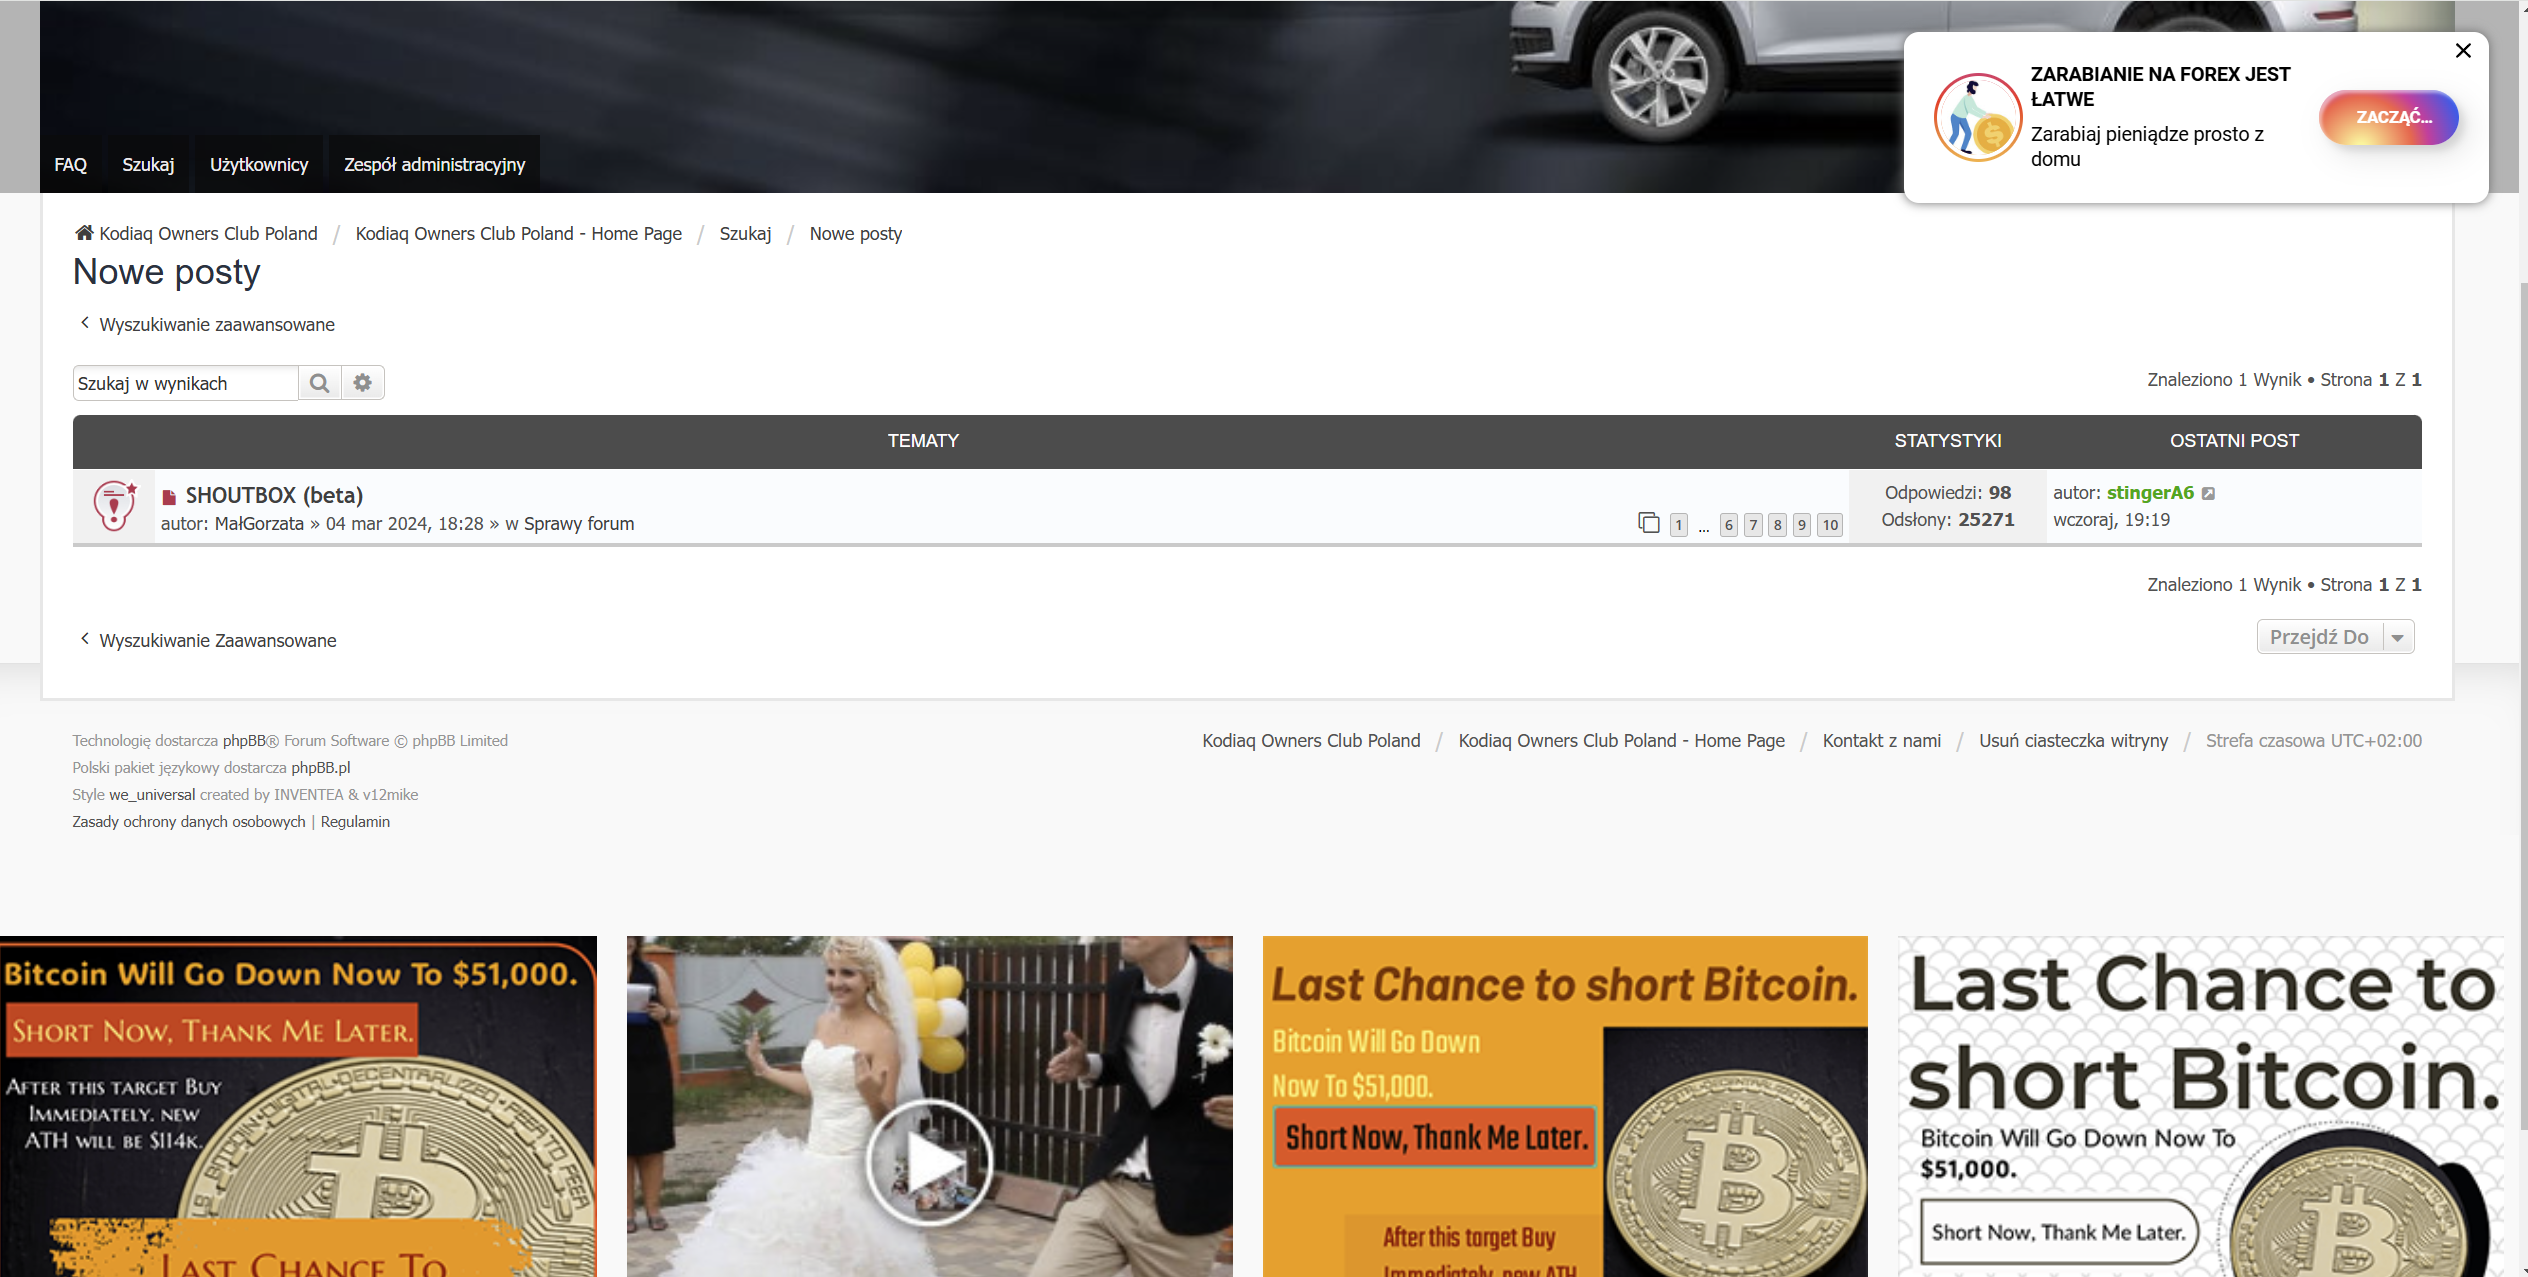Open the orange Last Chance Bitcoin ad

point(1565,1107)
